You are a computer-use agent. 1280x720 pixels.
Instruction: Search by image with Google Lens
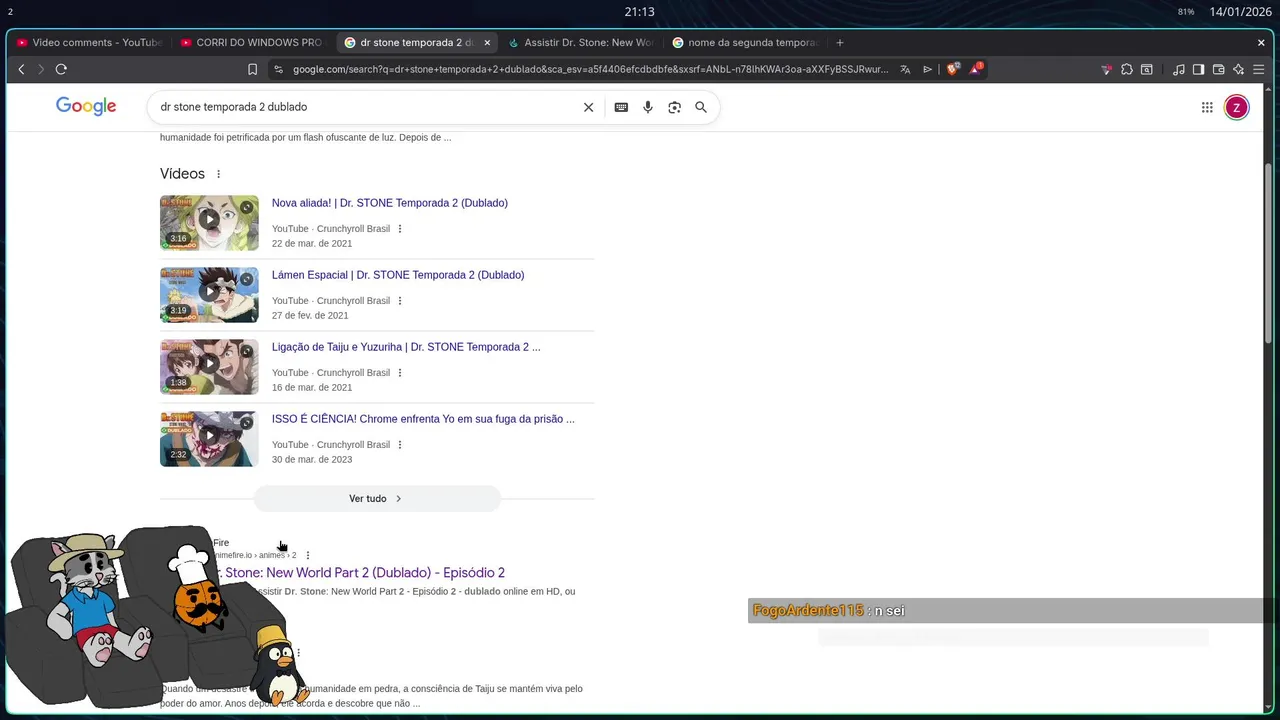click(674, 107)
